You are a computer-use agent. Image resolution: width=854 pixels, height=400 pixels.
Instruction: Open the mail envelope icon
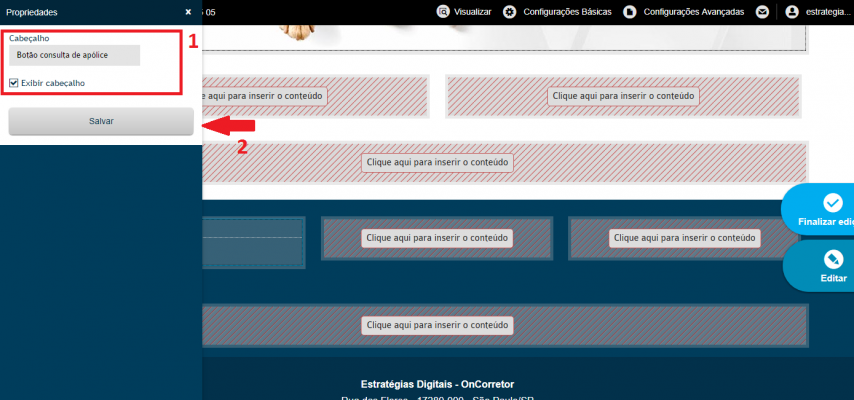[762, 11]
